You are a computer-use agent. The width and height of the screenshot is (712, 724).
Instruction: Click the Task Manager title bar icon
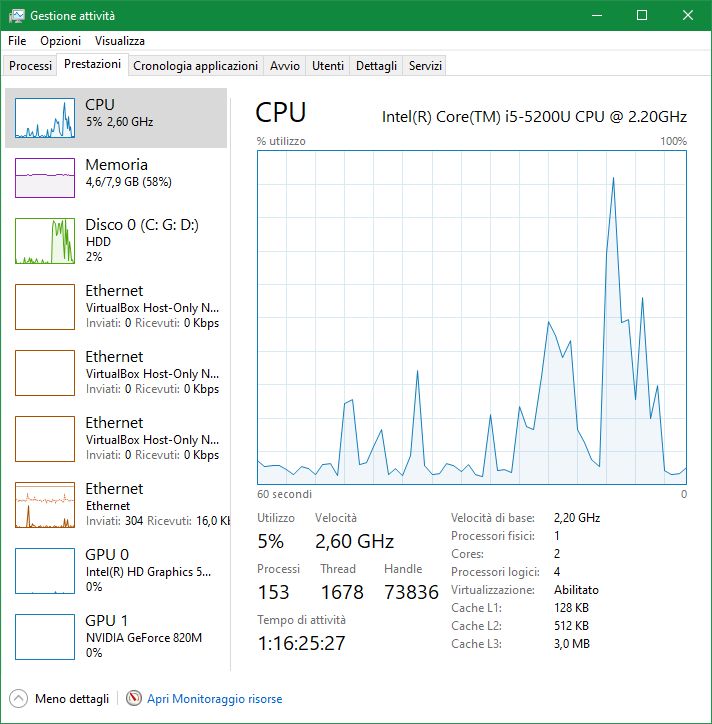pyautogui.click(x=16, y=16)
